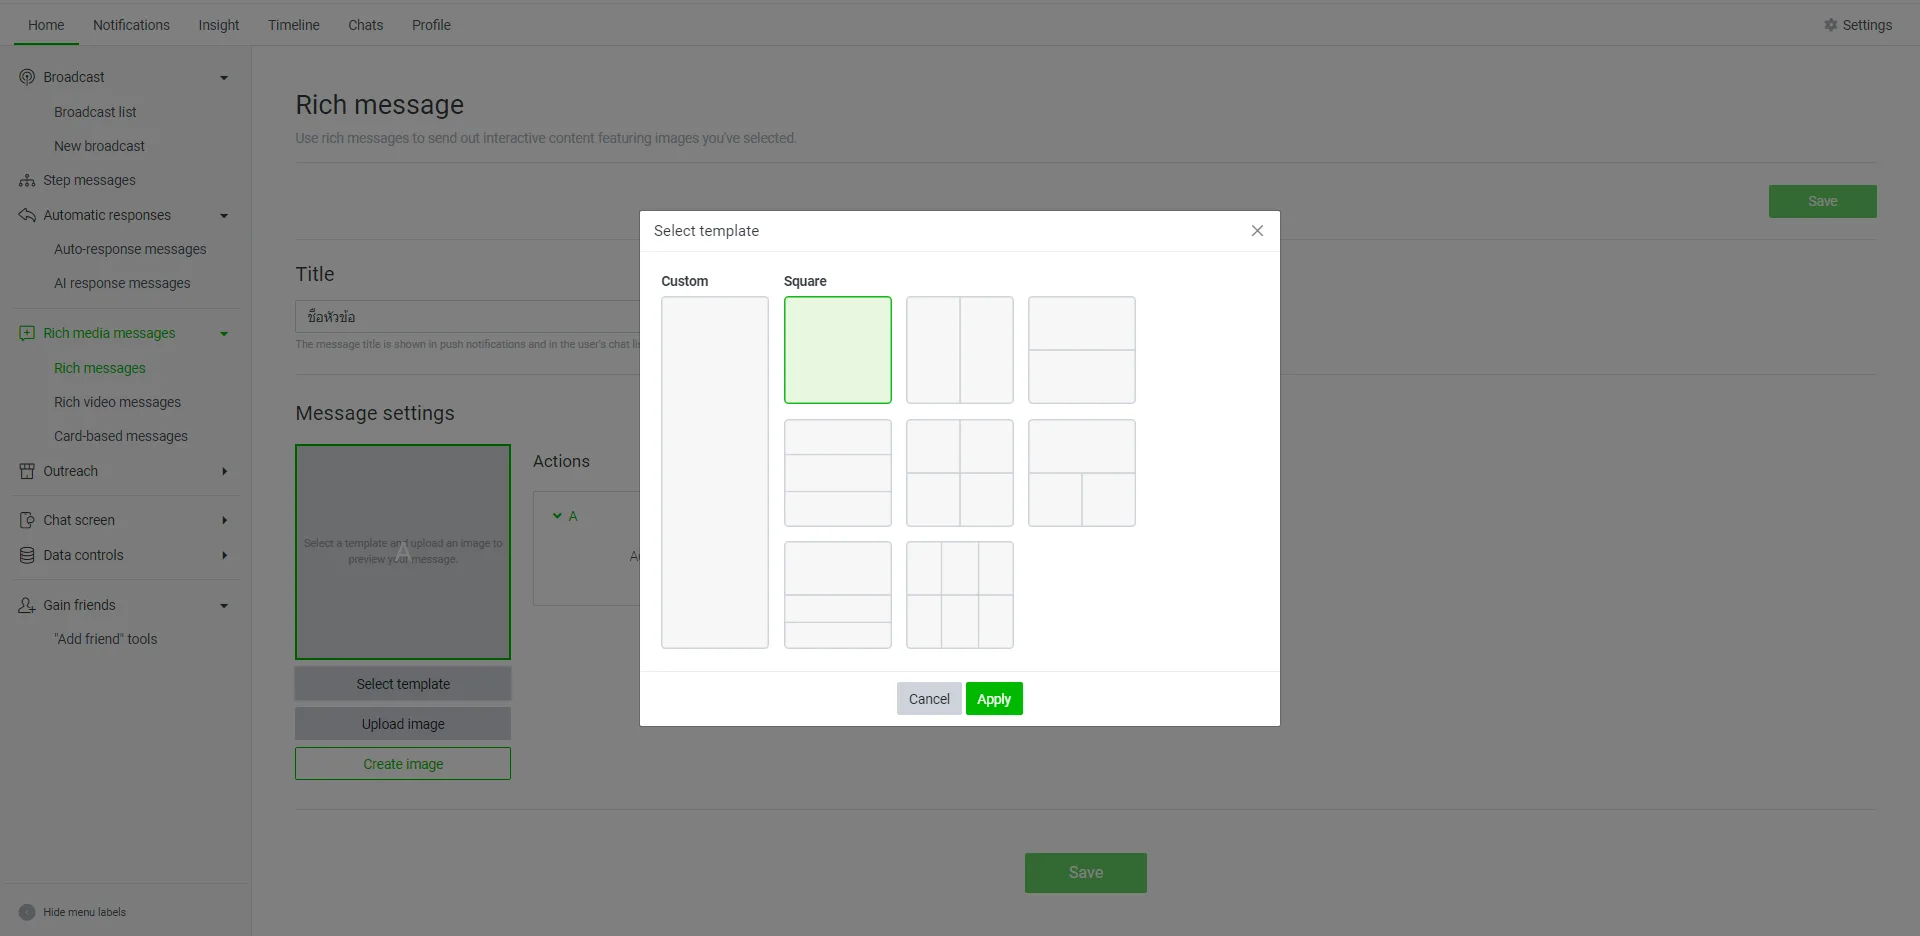The image size is (1920, 936).
Task: Switch to the Chats tab
Action: click(365, 25)
